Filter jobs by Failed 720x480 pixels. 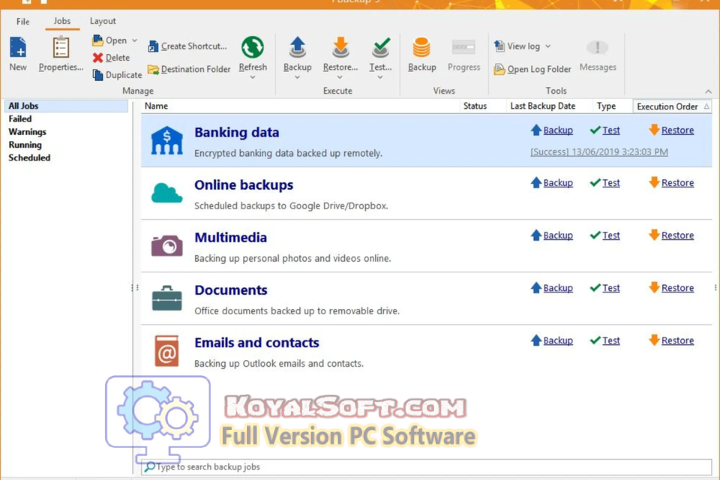(x=20, y=119)
